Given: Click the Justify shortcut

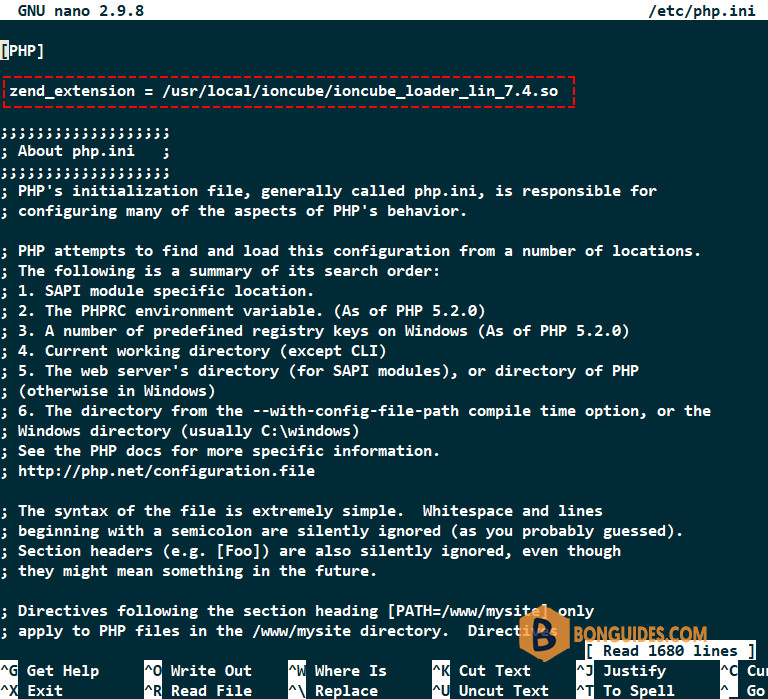Looking at the screenshot, I should pyautogui.click(x=621, y=671).
